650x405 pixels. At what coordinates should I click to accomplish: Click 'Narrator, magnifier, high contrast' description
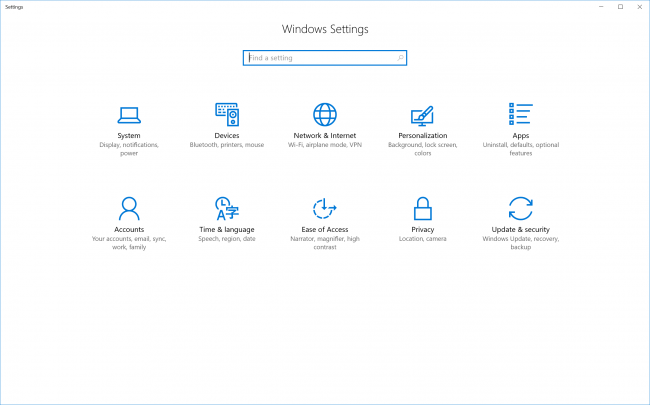(325, 243)
